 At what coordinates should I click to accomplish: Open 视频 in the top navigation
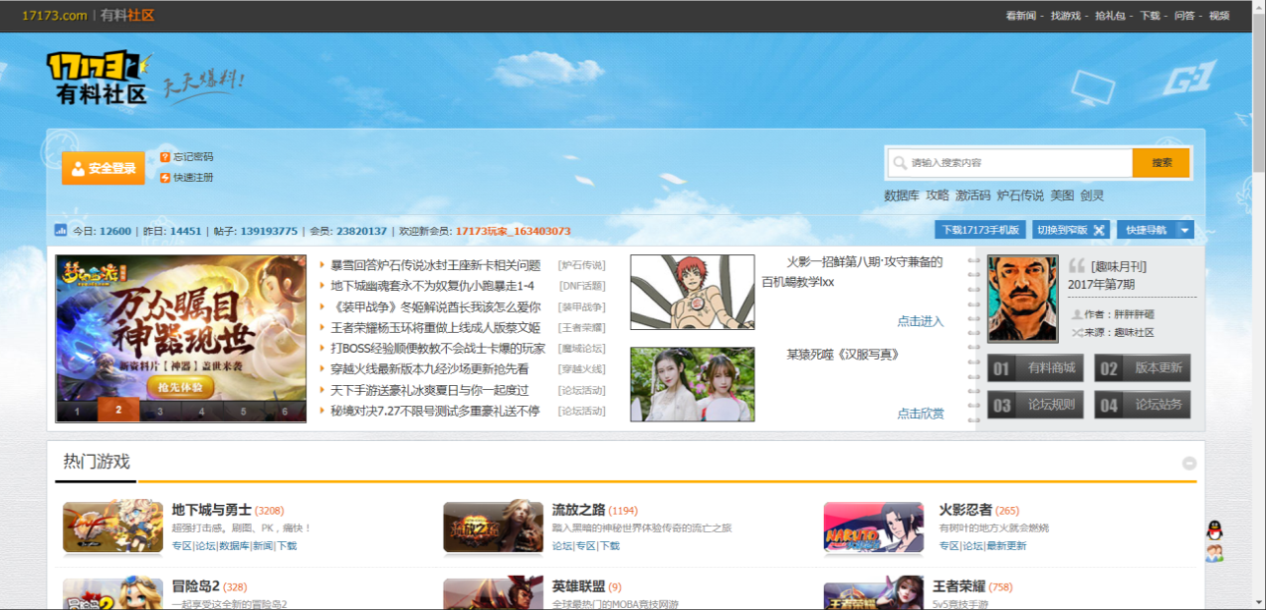(x=1219, y=16)
